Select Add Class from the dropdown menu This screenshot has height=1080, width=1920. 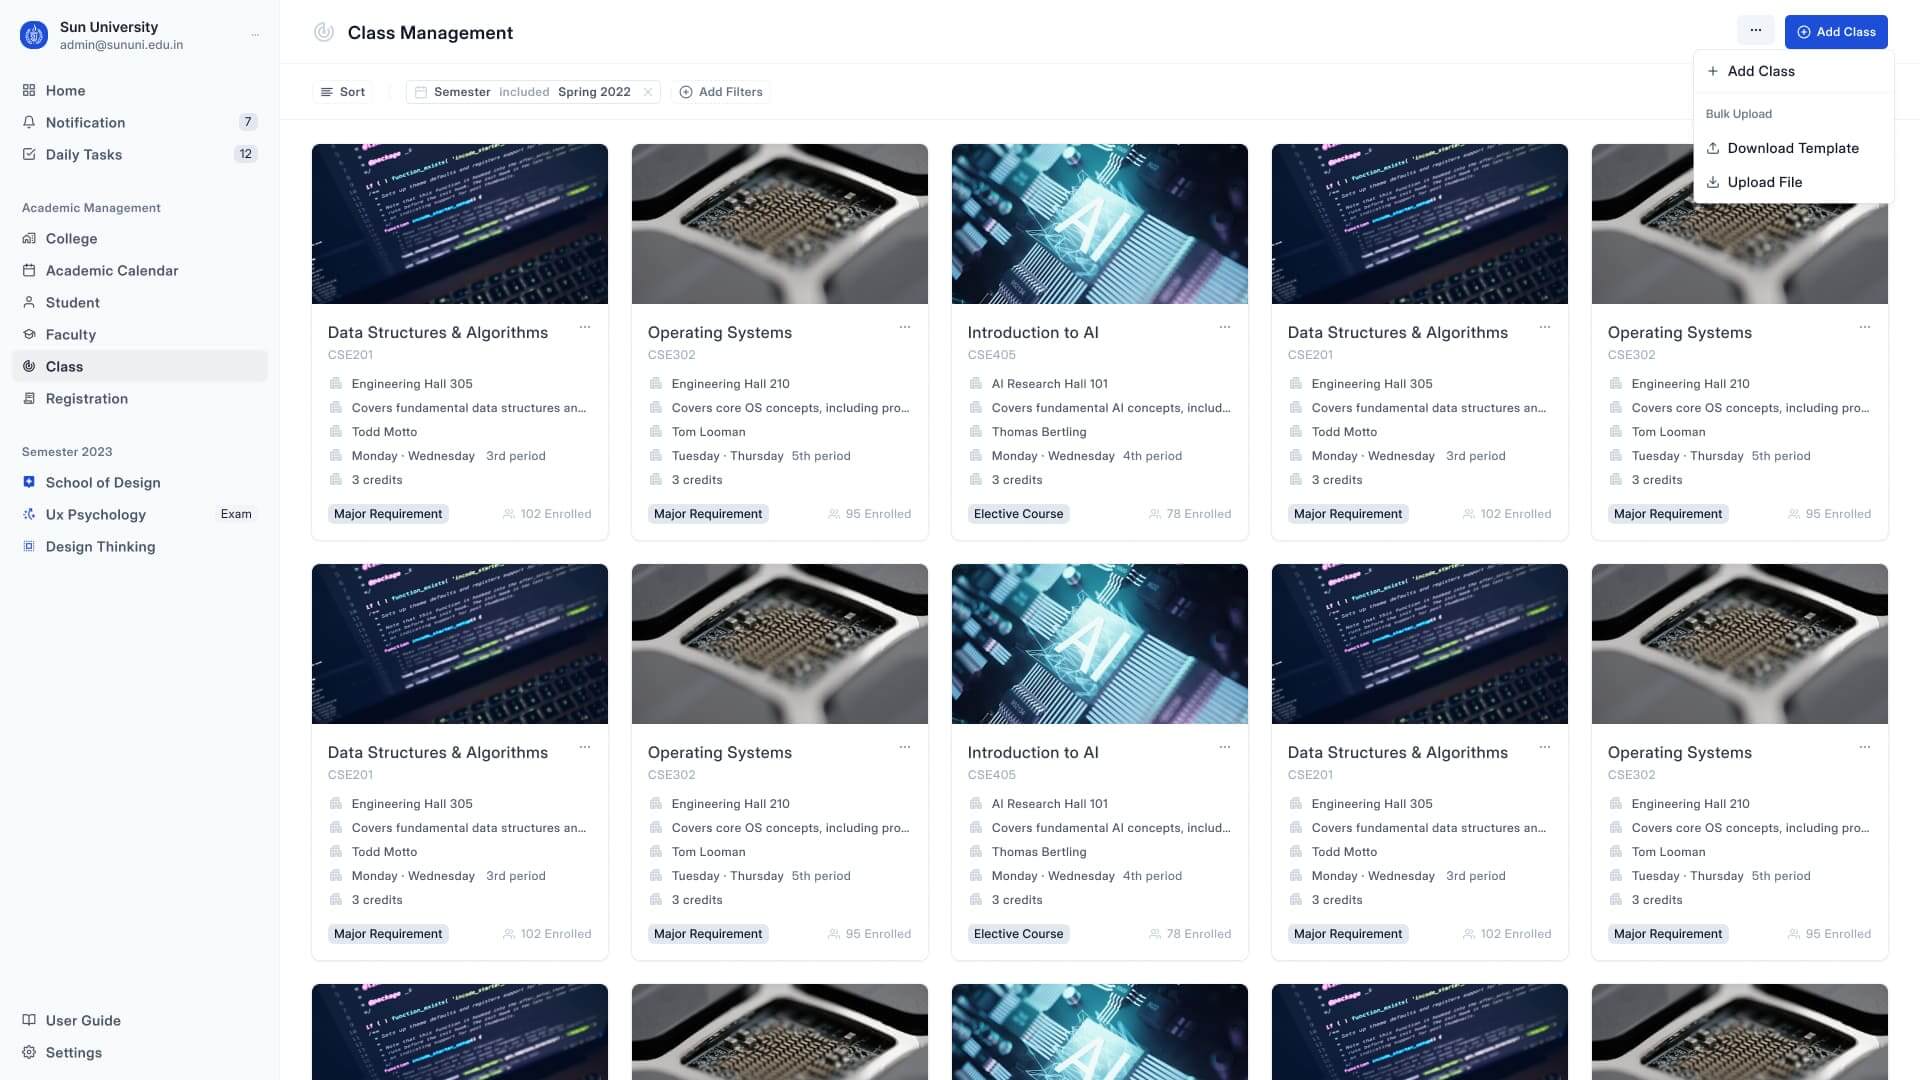click(1793, 71)
